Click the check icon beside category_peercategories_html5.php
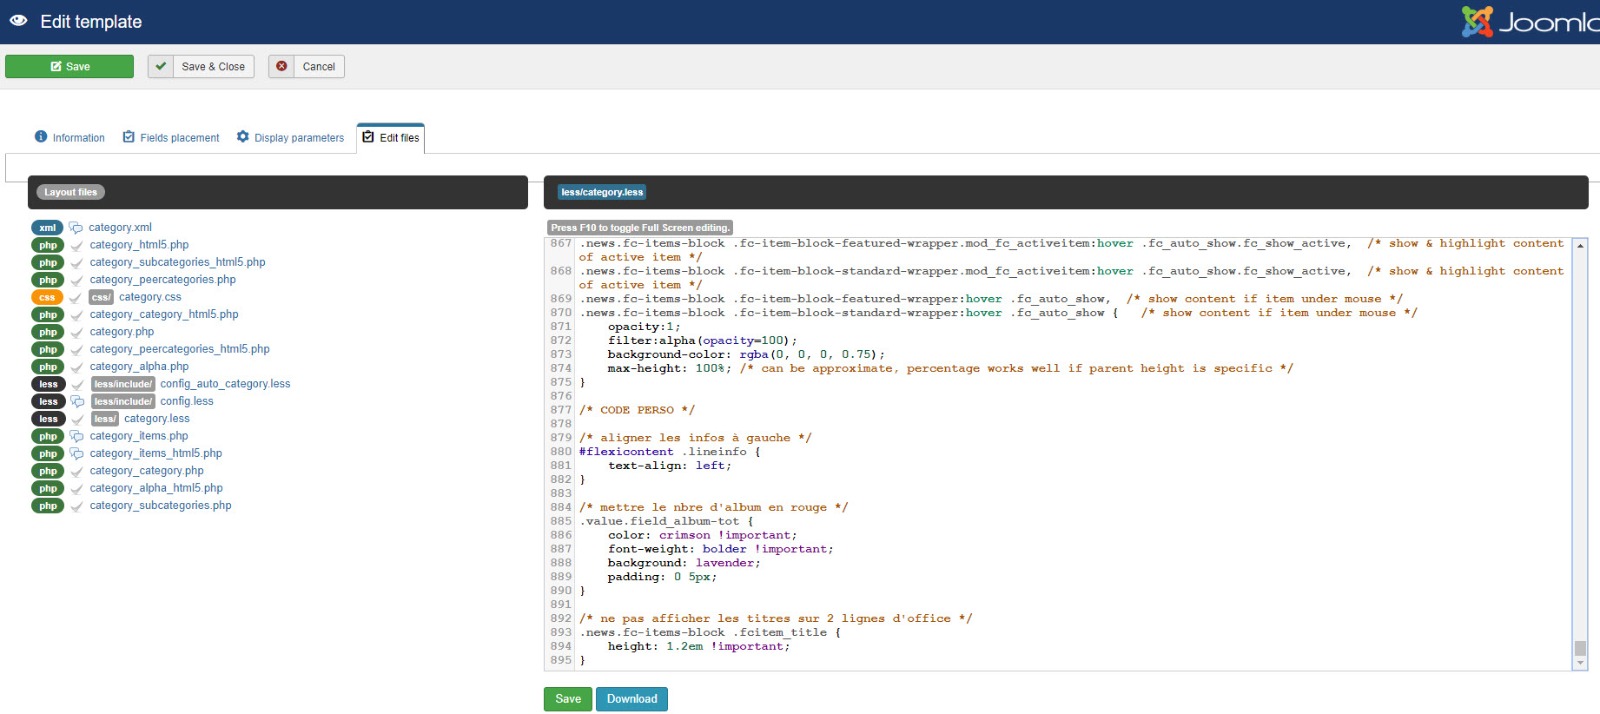The image size is (1600, 714). pos(77,350)
